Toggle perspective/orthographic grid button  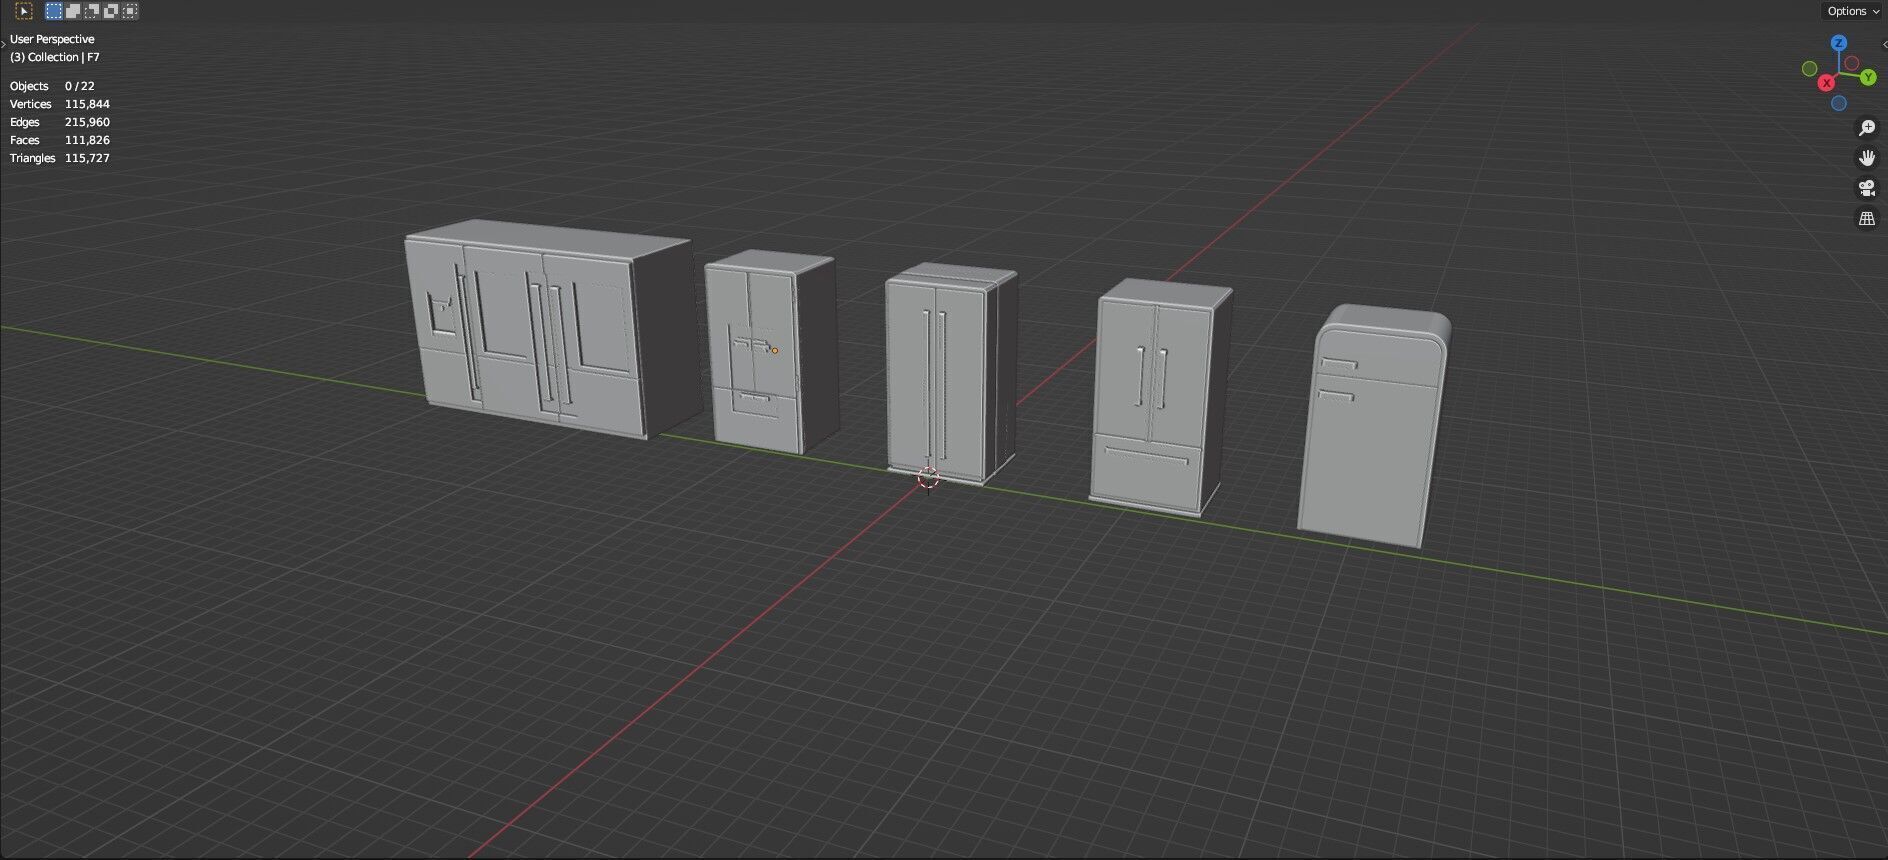click(x=1866, y=218)
